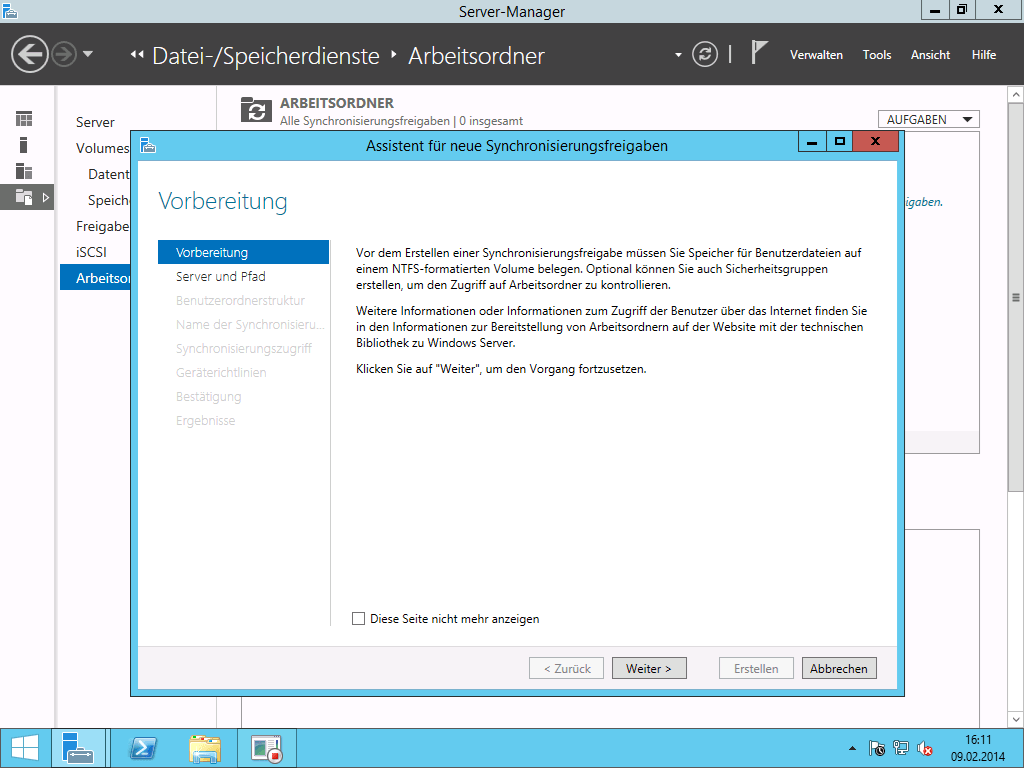Select the Vorbereitung wizard step

pyautogui.click(x=243, y=252)
